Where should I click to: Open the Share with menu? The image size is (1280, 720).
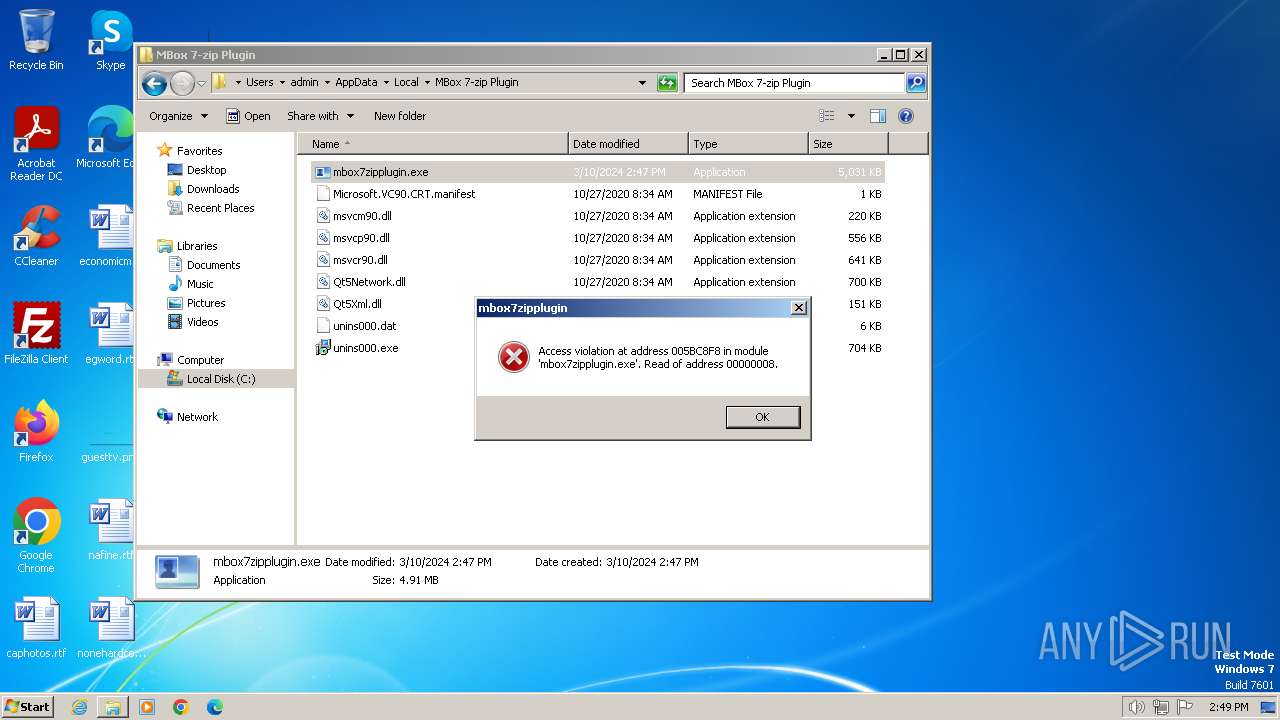(320, 116)
